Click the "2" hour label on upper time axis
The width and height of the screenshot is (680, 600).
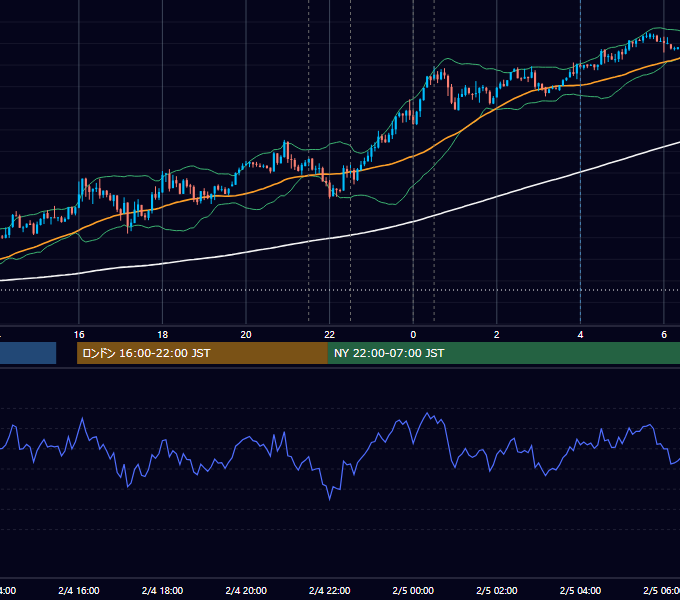[x=497, y=335]
